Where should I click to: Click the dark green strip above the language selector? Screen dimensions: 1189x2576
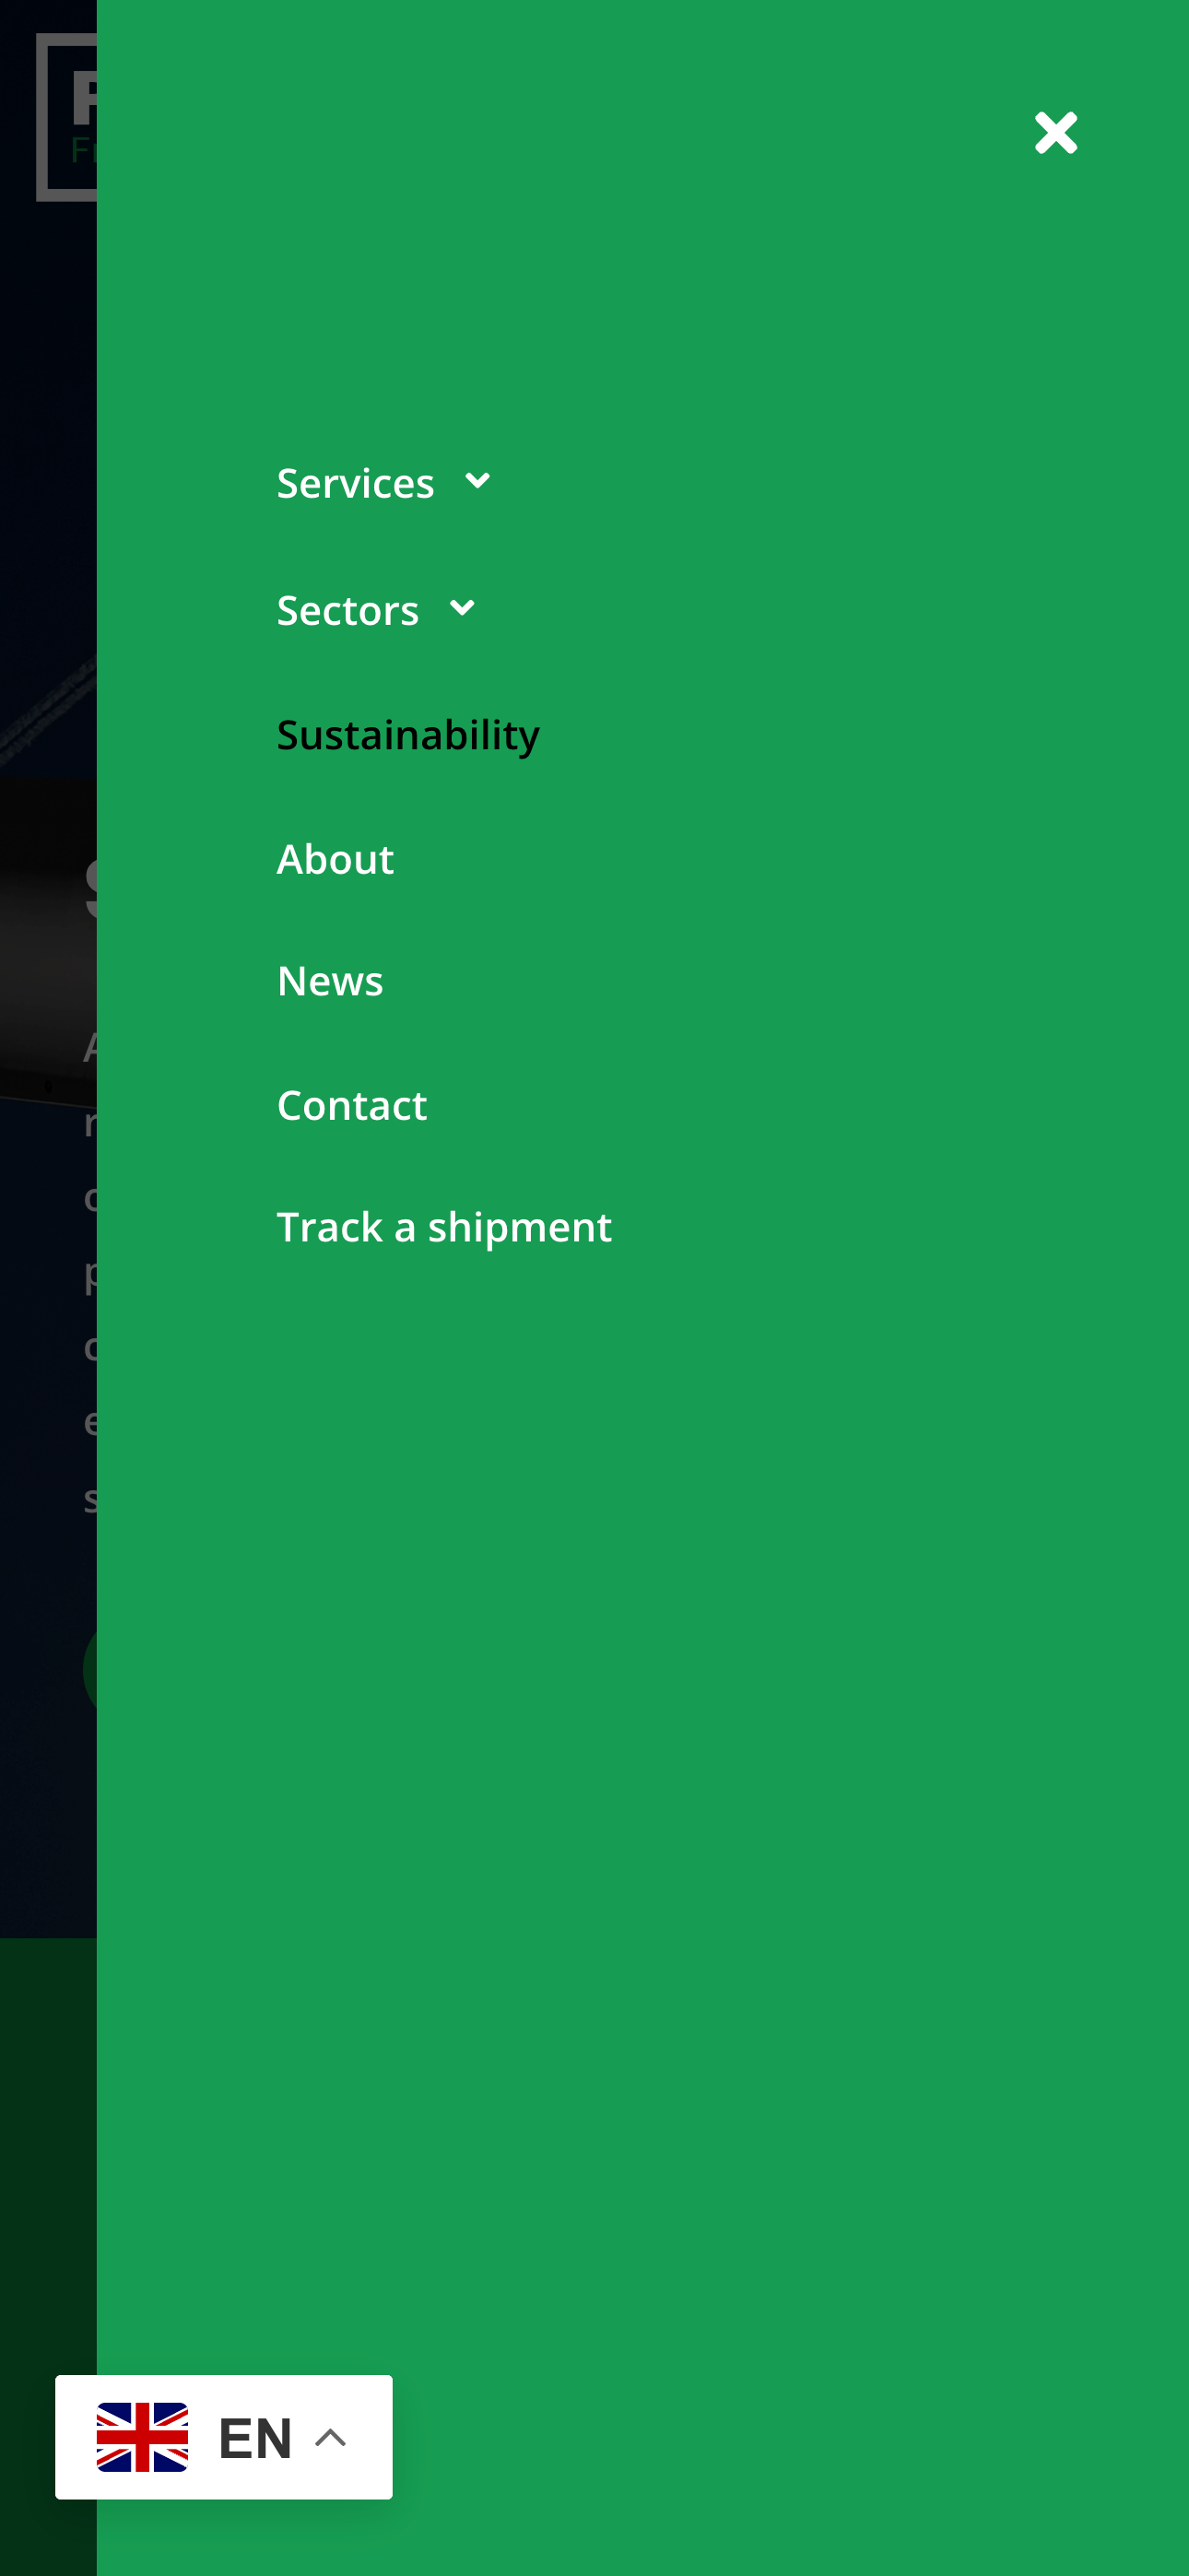[46, 2150]
